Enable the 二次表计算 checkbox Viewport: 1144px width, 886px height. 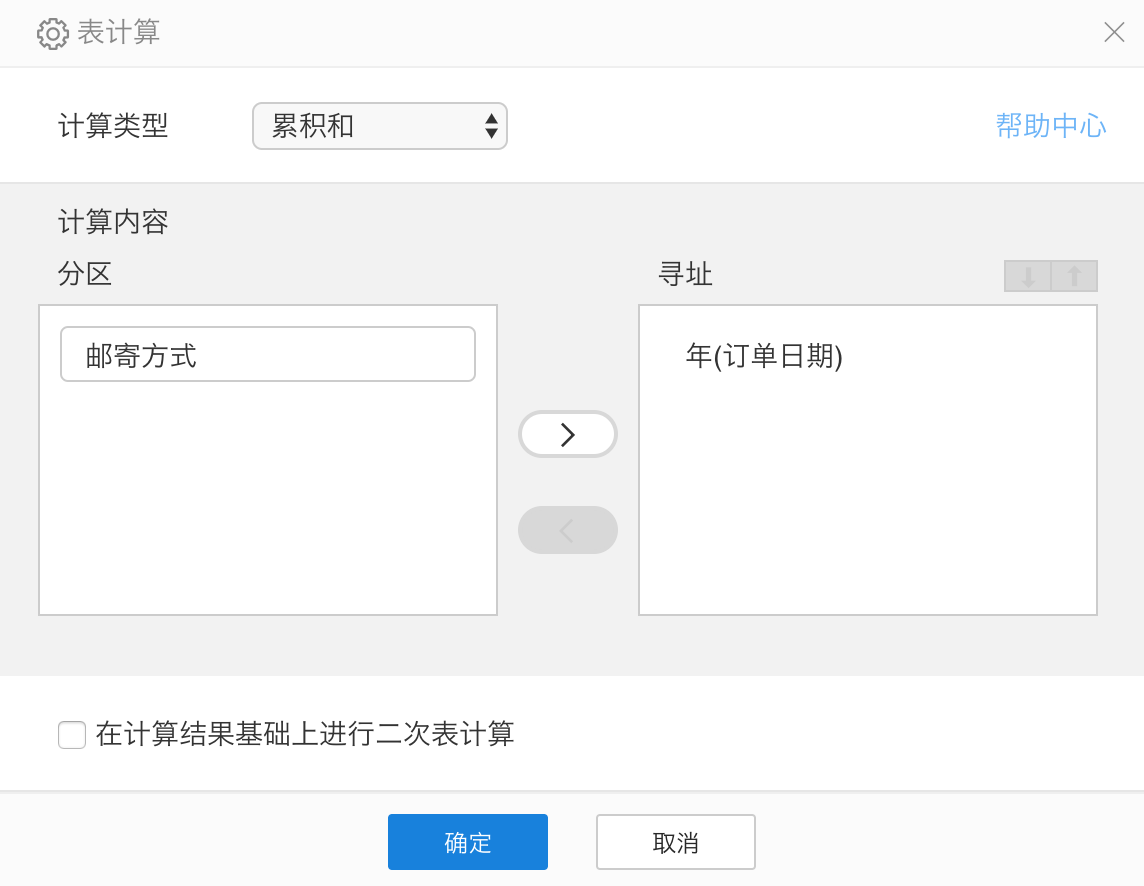[x=72, y=735]
